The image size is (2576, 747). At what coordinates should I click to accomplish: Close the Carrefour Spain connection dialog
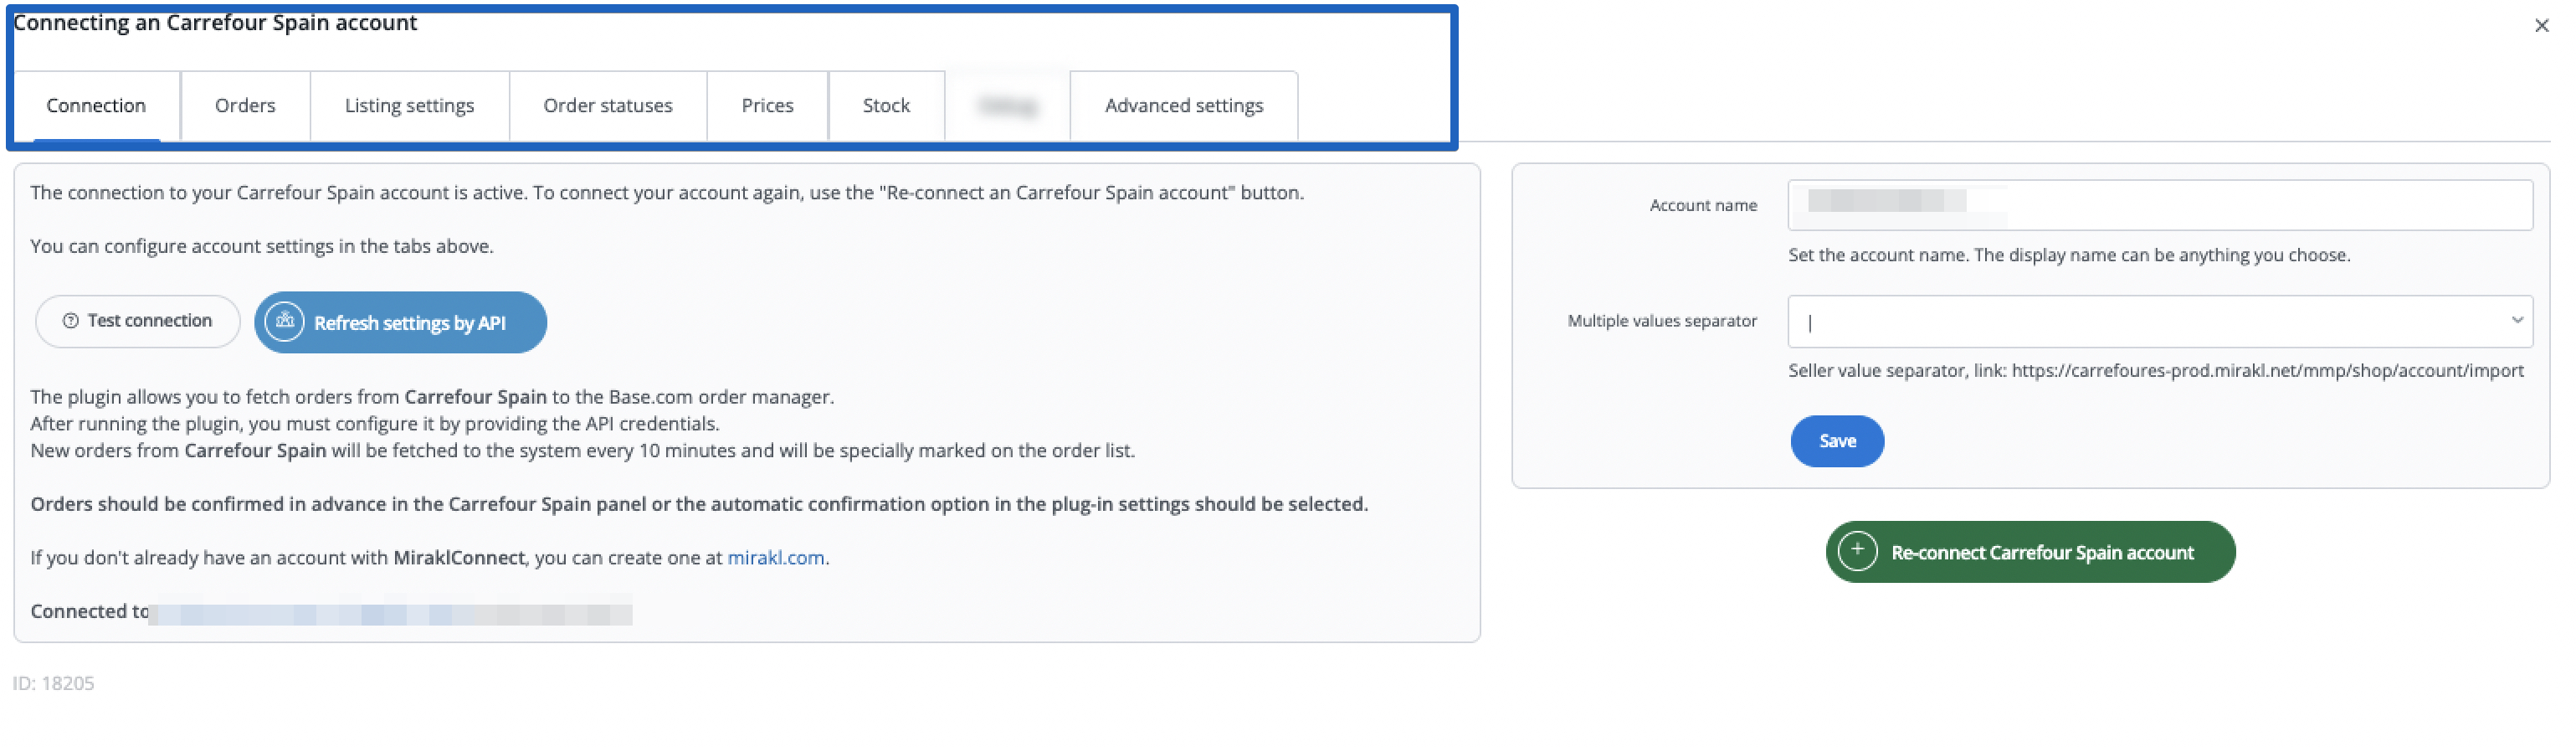point(2541,26)
